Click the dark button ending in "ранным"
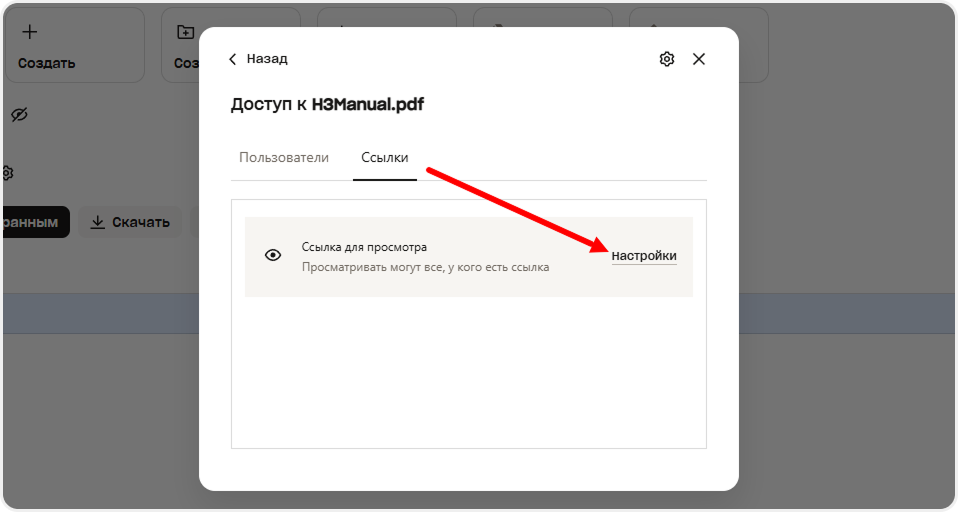The height and width of the screenshot is (512, 958). (x=32, y=222)
